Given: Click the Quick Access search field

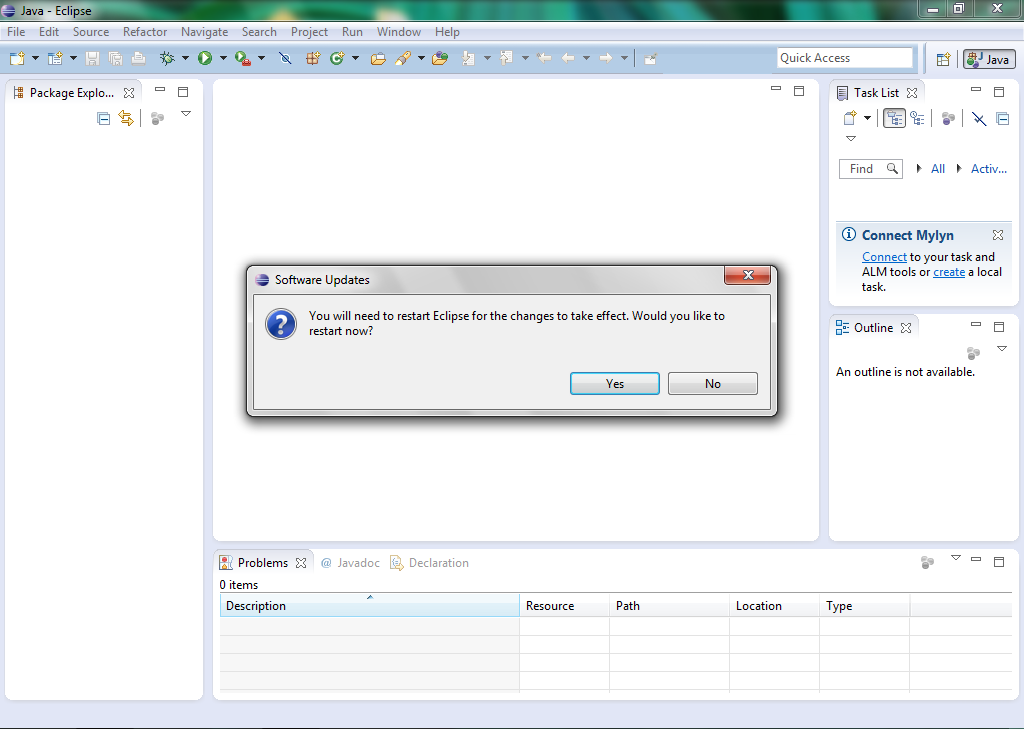Looking at the screenshot, I should click(x=845, y=58).
